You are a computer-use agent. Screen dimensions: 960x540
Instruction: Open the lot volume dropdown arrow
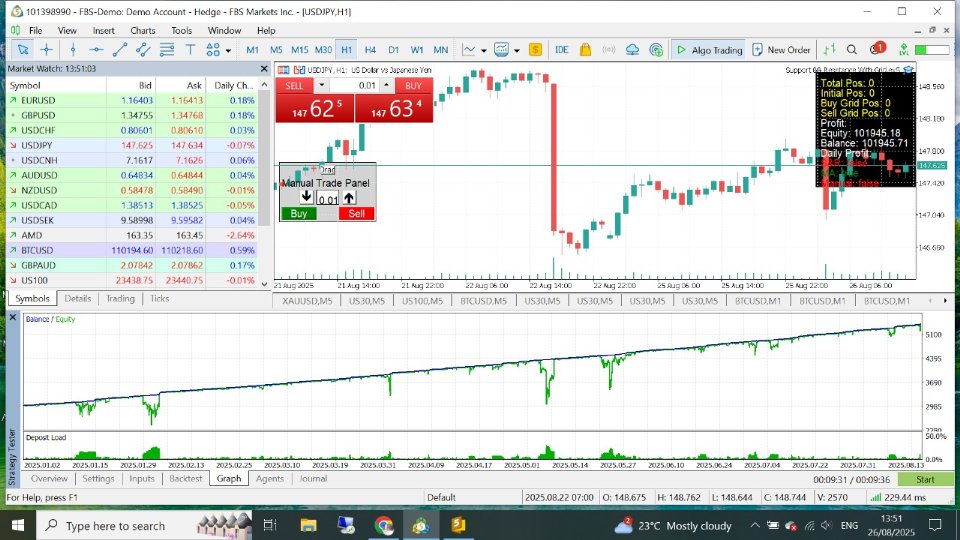click(x=321, y=86)
